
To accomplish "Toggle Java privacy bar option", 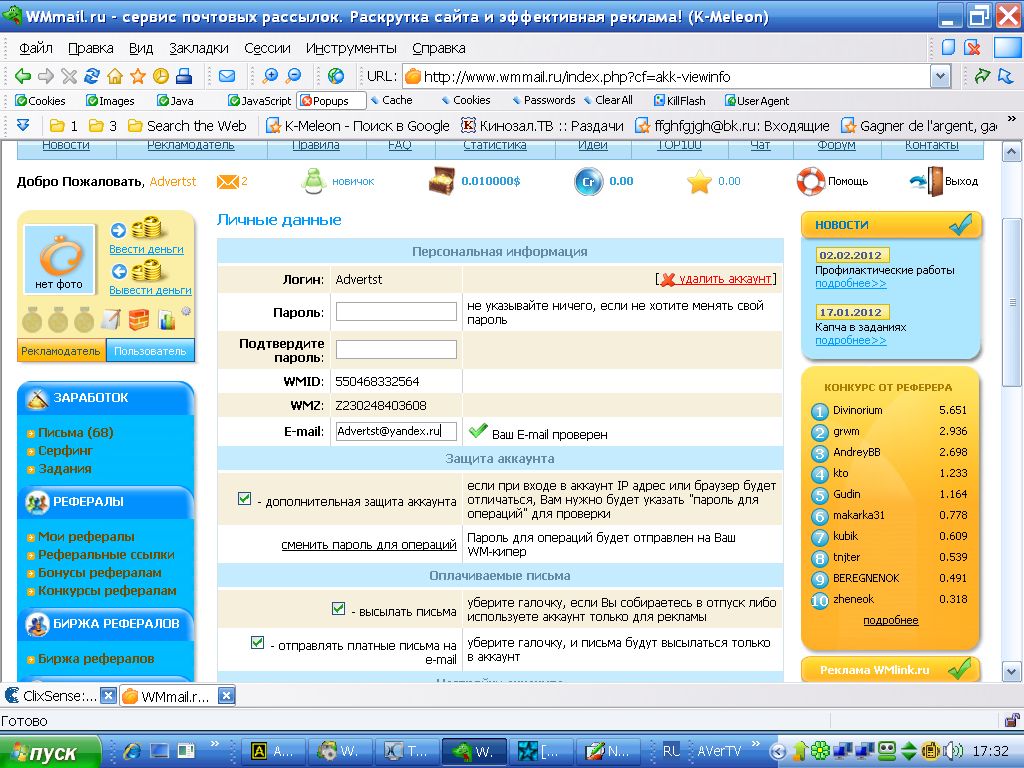I will tap(175, 101).
